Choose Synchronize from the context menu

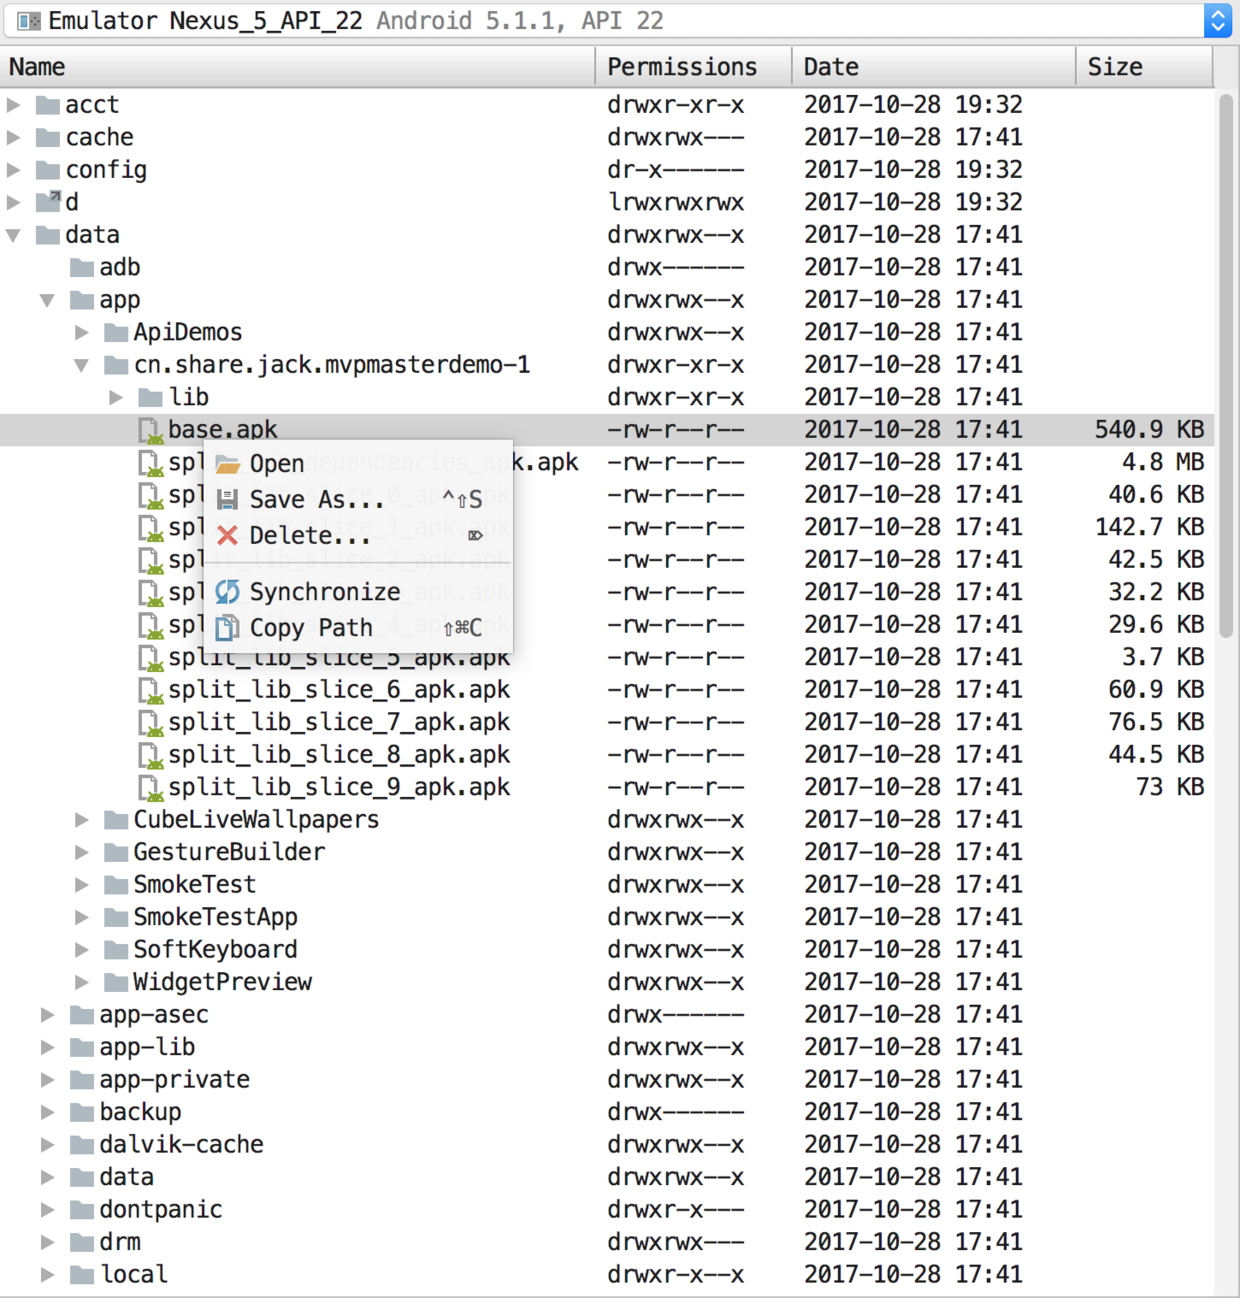358,591
